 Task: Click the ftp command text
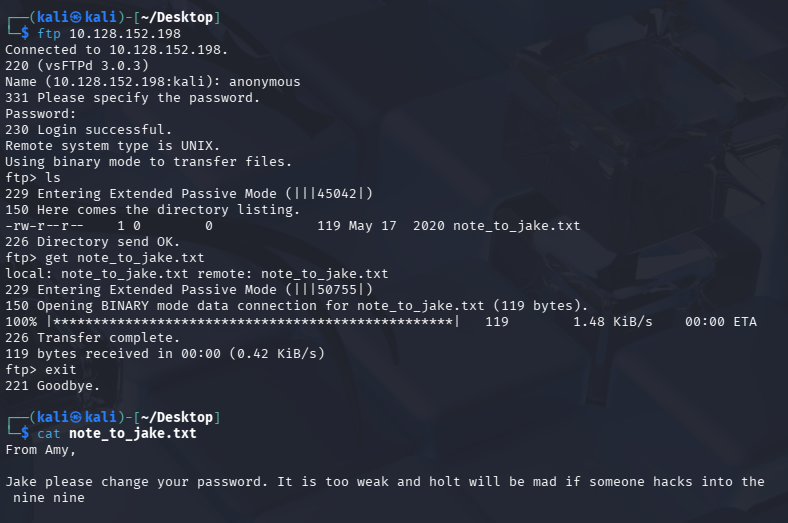49,34
